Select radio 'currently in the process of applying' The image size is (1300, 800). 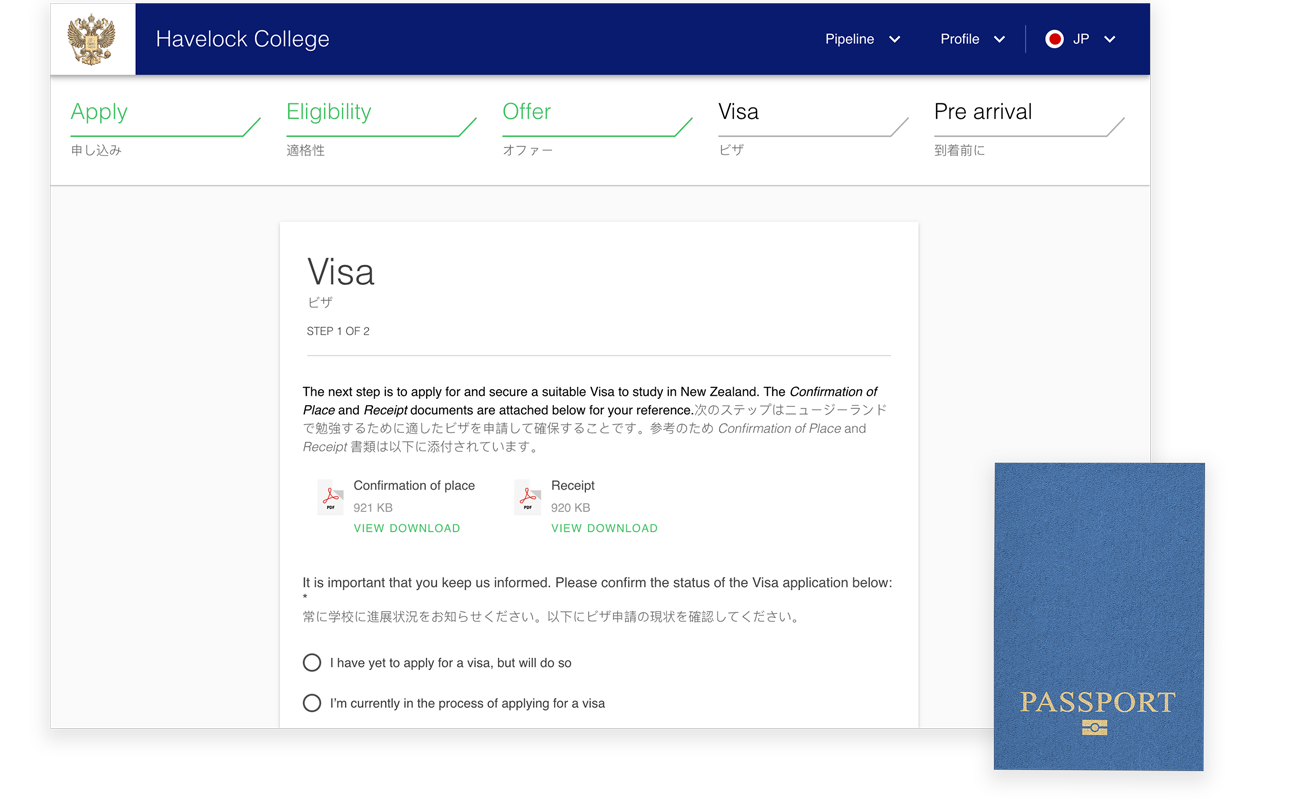[312, 703]
